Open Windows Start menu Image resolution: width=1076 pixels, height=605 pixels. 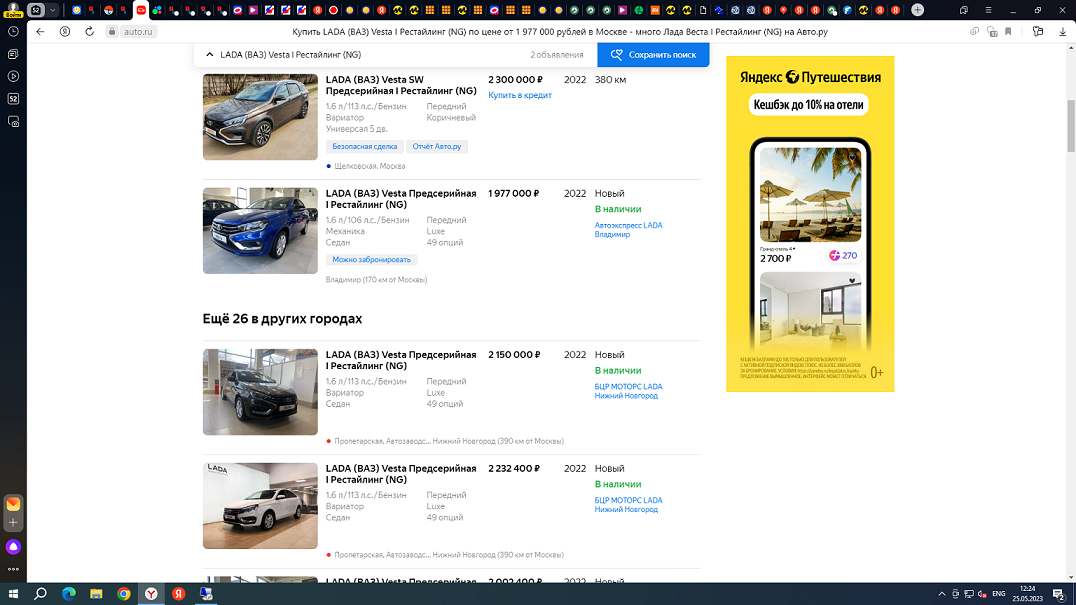pos(13,594)
